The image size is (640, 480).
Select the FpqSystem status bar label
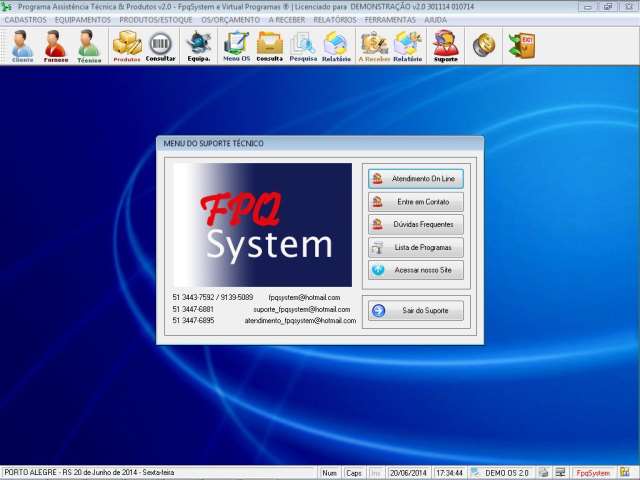pos(593,473)
